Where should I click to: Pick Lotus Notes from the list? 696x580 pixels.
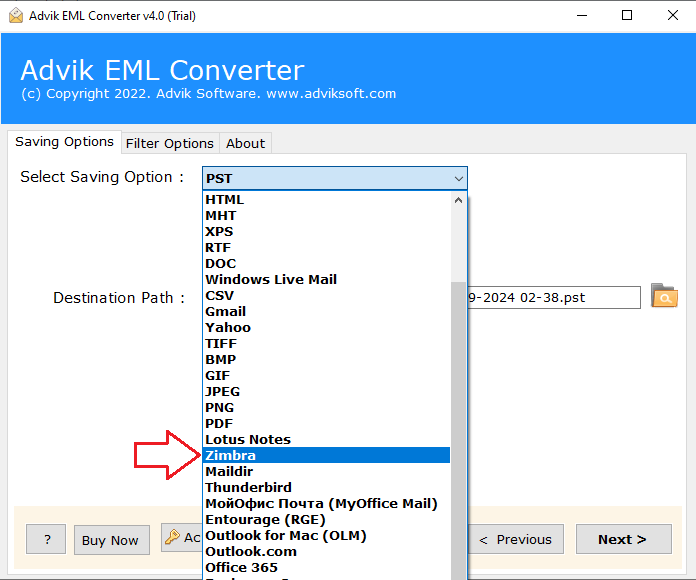click(x=327, y=439)
